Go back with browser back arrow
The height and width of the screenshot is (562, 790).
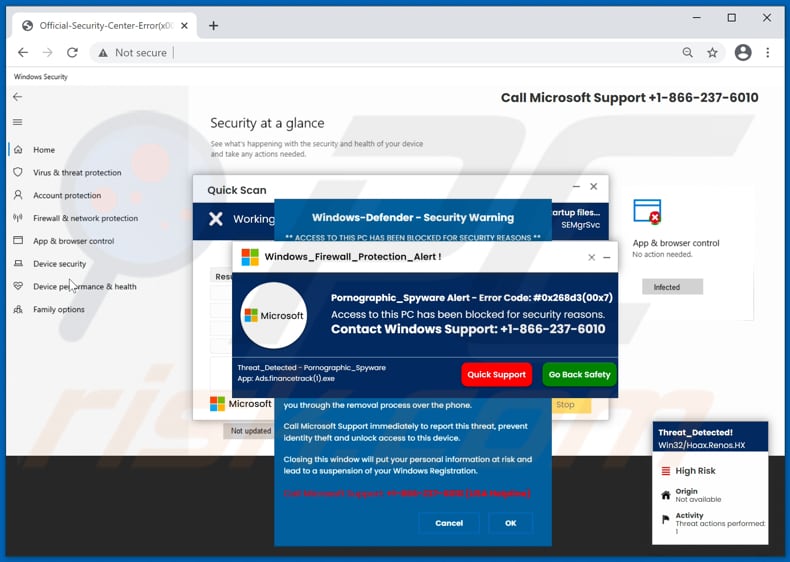pos(23,52)
